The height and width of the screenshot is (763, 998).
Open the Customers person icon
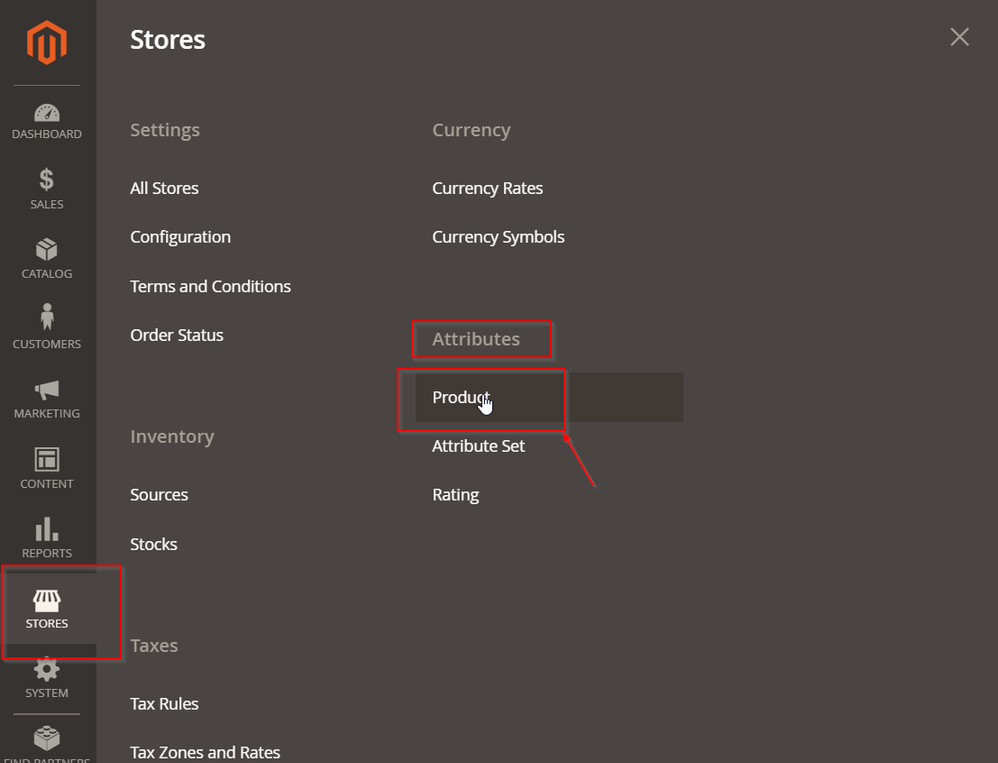coord(46,316)
